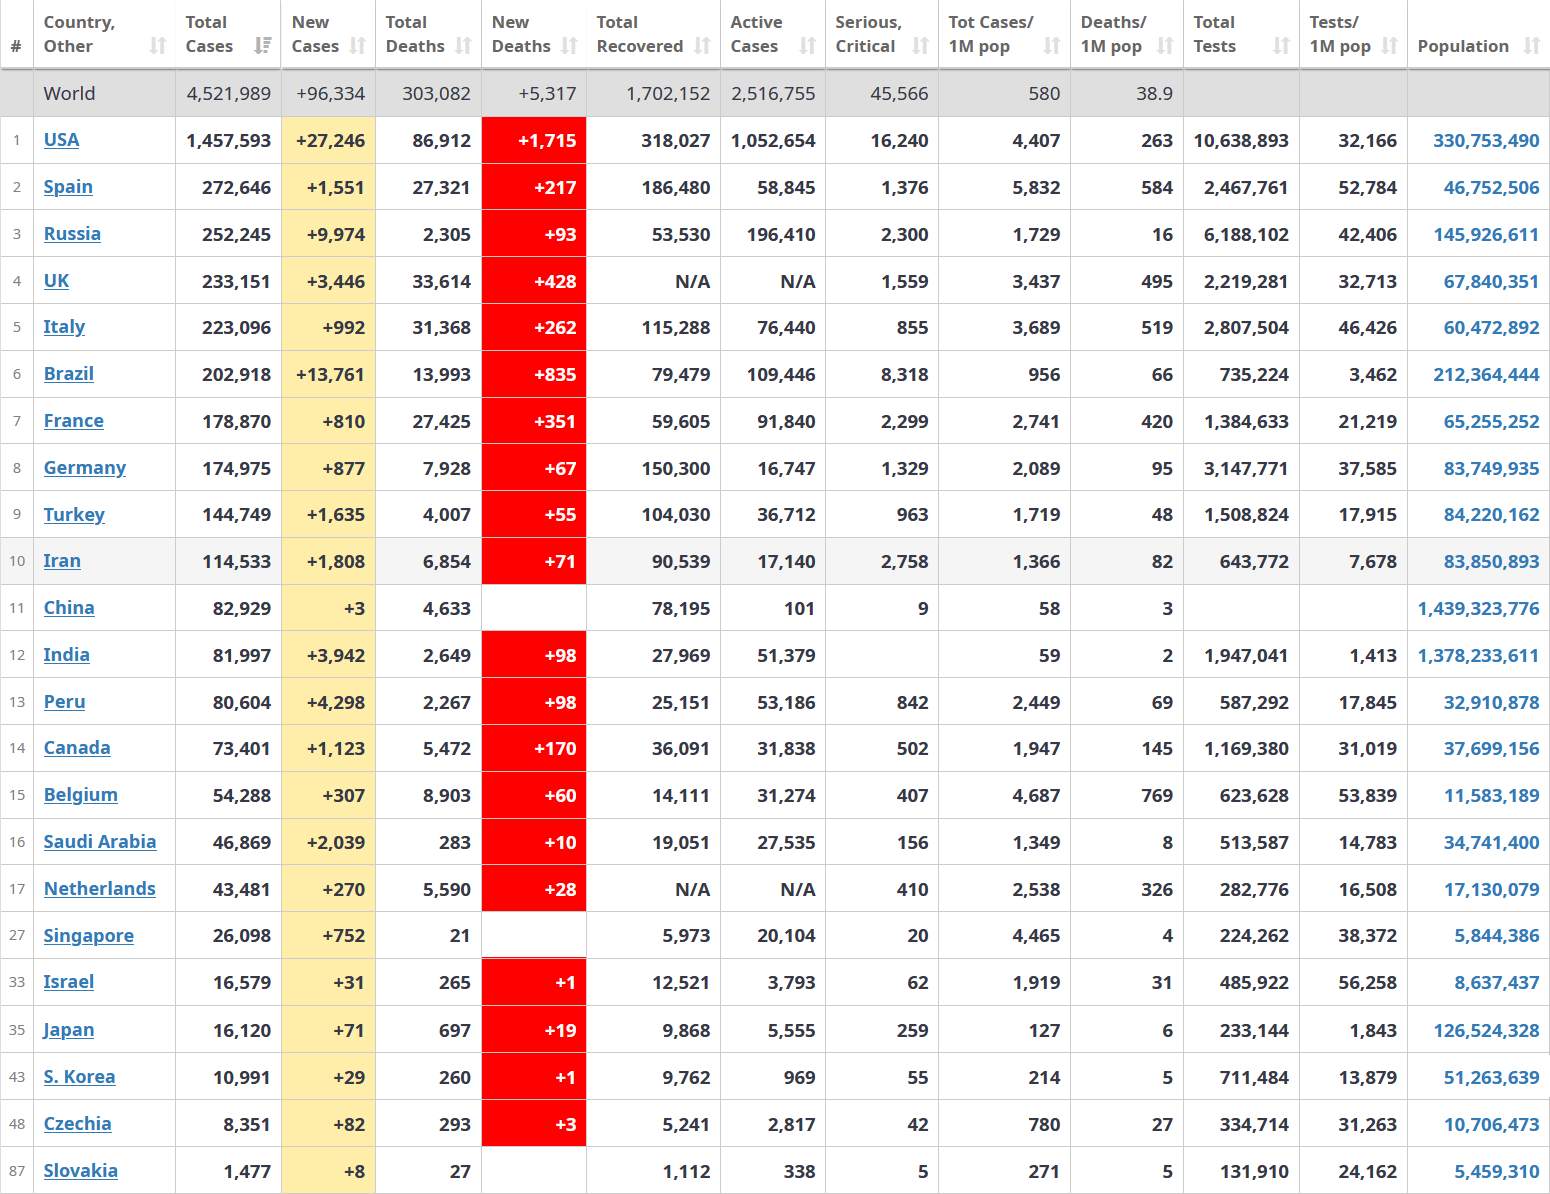Open the USA country link
1550x1194 pixels.
point(61,140)
